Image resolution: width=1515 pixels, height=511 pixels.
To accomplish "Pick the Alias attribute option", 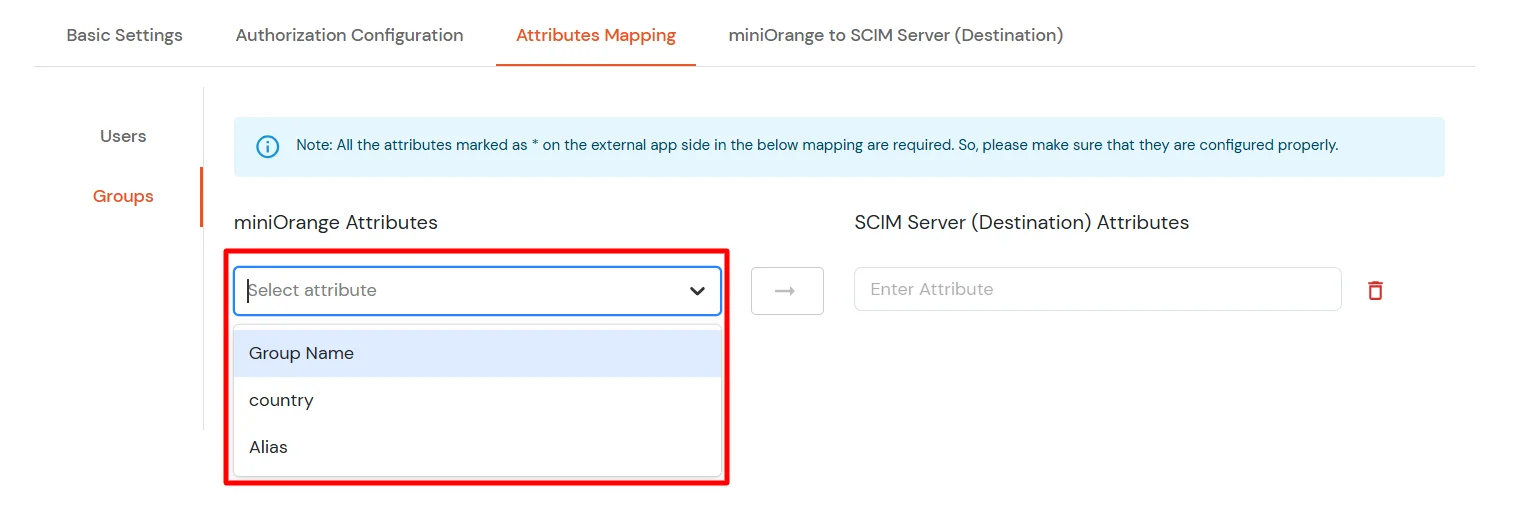I will point(477,447).
